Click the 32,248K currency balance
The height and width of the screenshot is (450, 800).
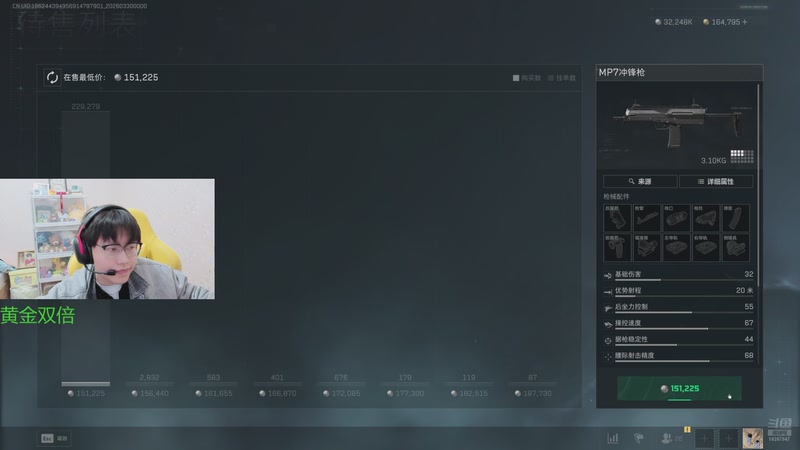673,22
